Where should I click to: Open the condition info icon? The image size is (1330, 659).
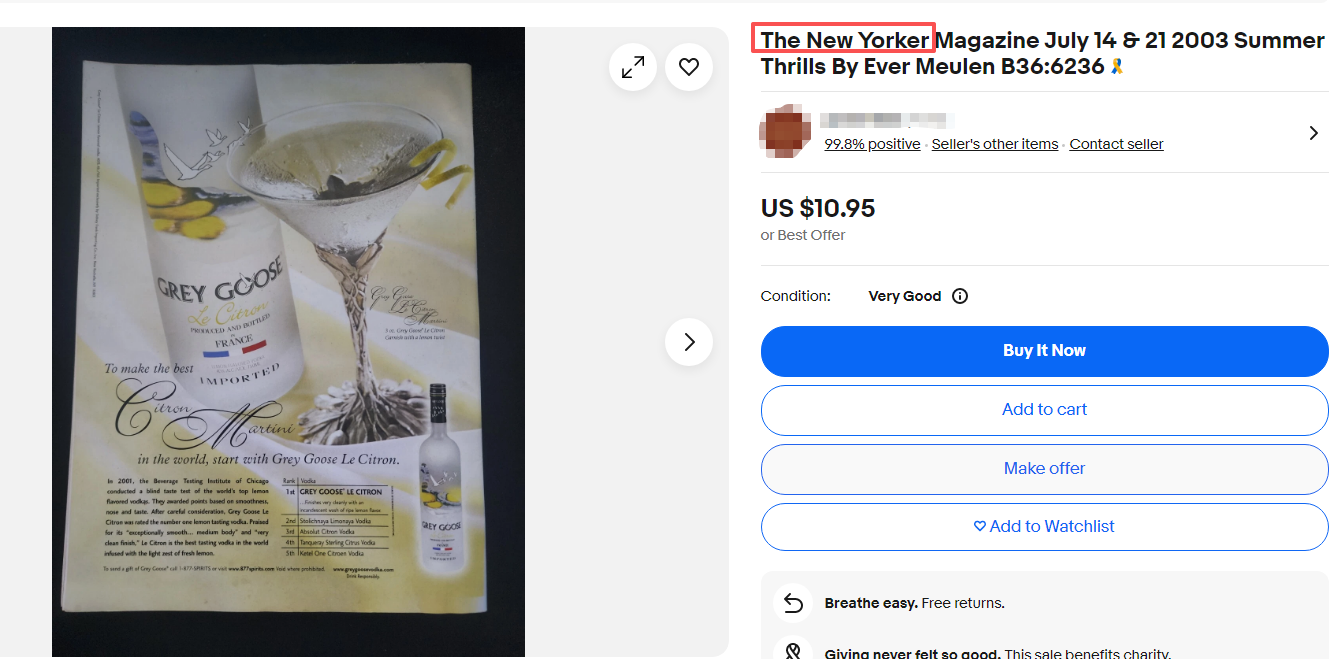click(x=960, y=296)
